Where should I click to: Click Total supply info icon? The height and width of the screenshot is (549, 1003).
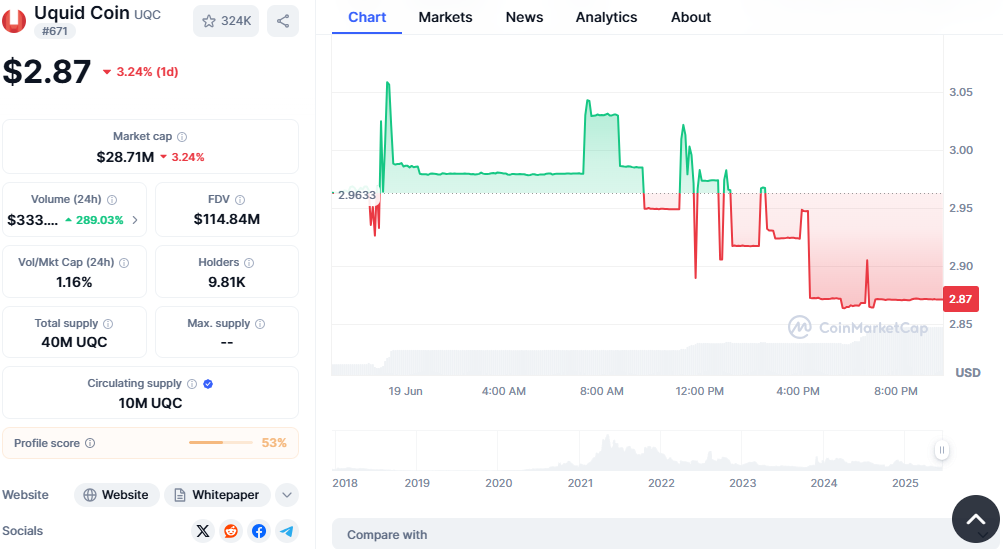click(x=108, y=324)
